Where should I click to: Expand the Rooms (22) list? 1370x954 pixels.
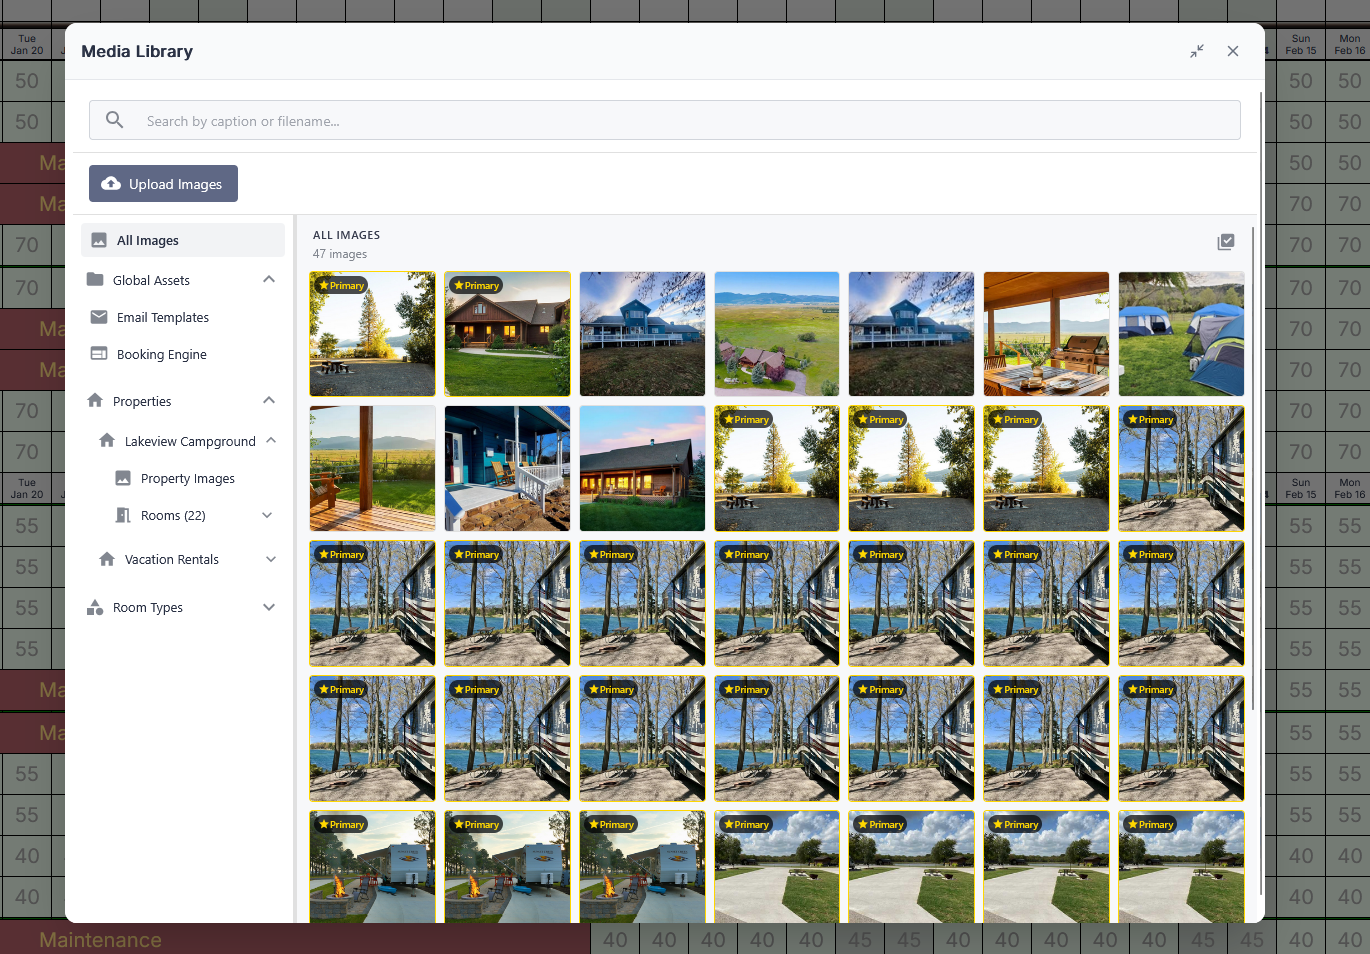click(x=267, y=515)
